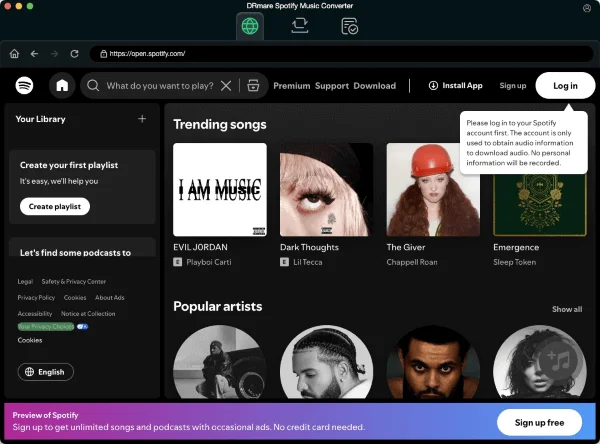This screenshot has width=600, height=444.
Task: Open the converted history tab icon
Action: pos(349,26)
